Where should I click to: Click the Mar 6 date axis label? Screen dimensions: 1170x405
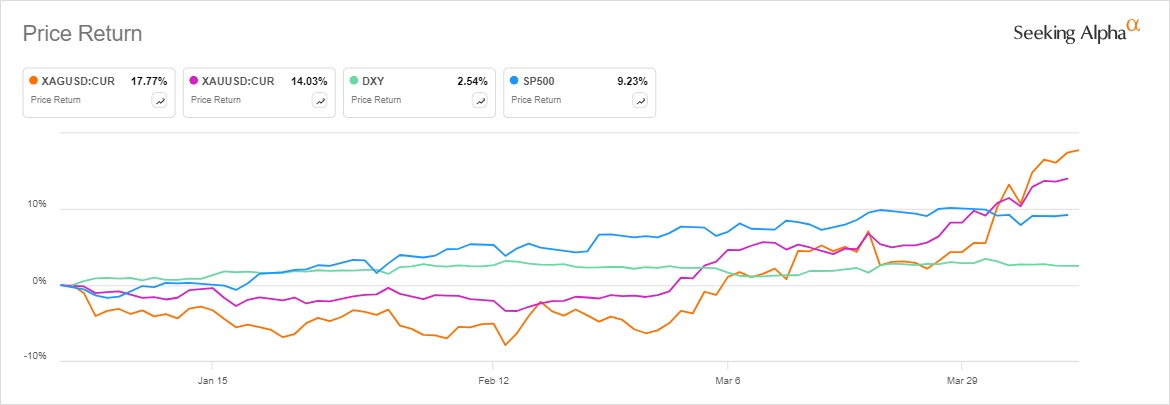(727, 381)
